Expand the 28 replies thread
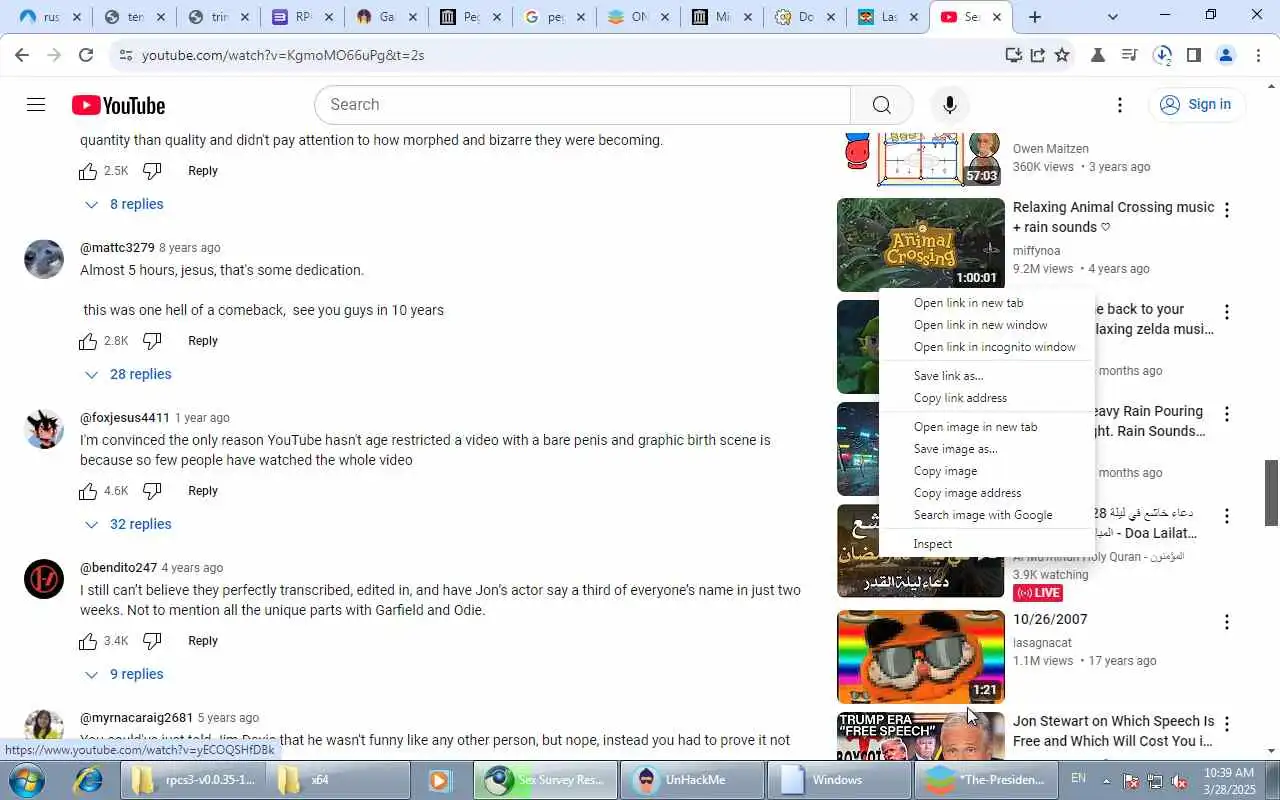Image resolution: width=1280 pixels, height=800 pixels. 128,374
